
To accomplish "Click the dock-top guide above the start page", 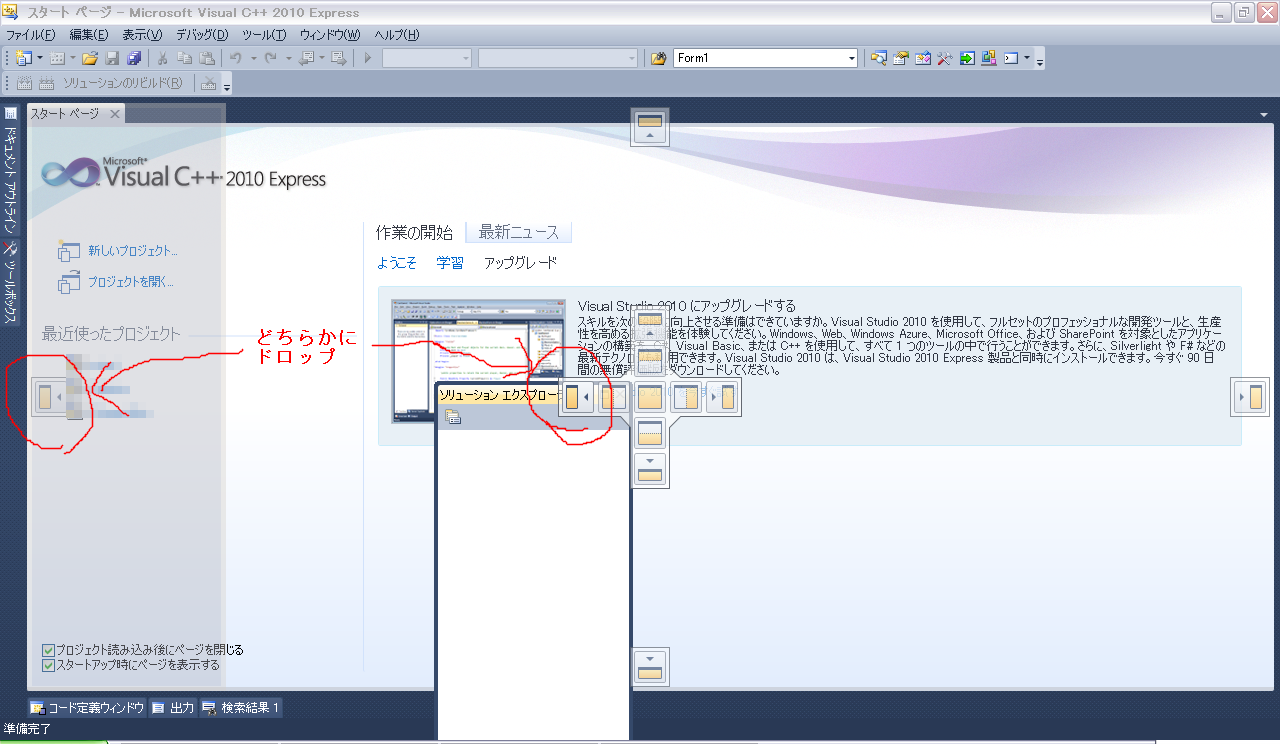I will 650,127.
